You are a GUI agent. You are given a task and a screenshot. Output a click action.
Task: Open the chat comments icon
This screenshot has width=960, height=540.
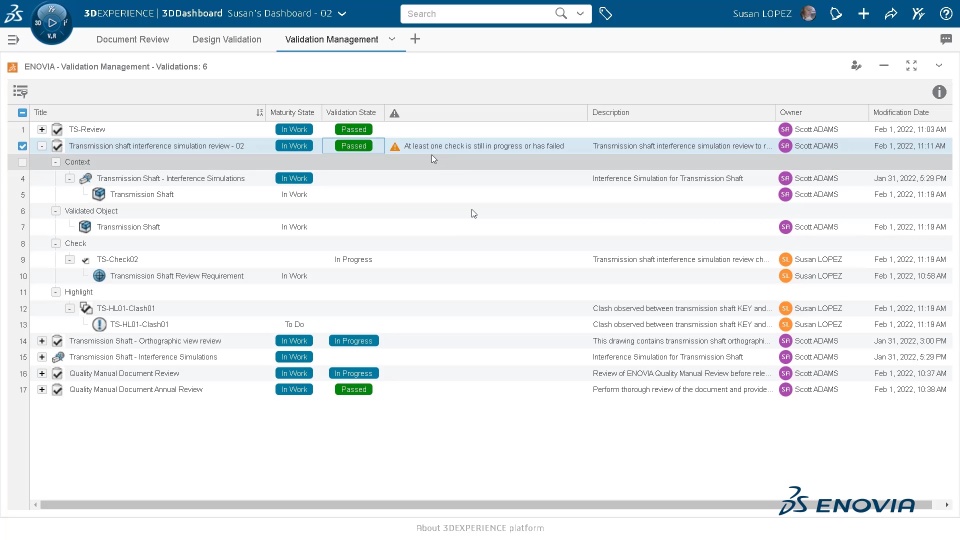coord(946,39)
